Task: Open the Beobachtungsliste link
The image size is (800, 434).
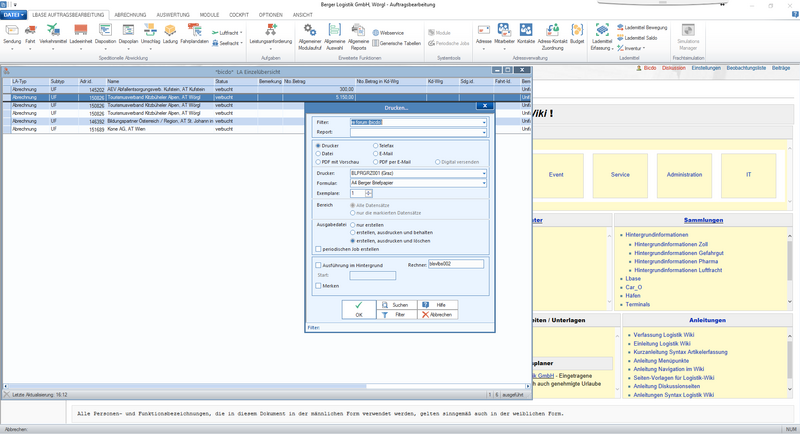Action: click(746, 68)
